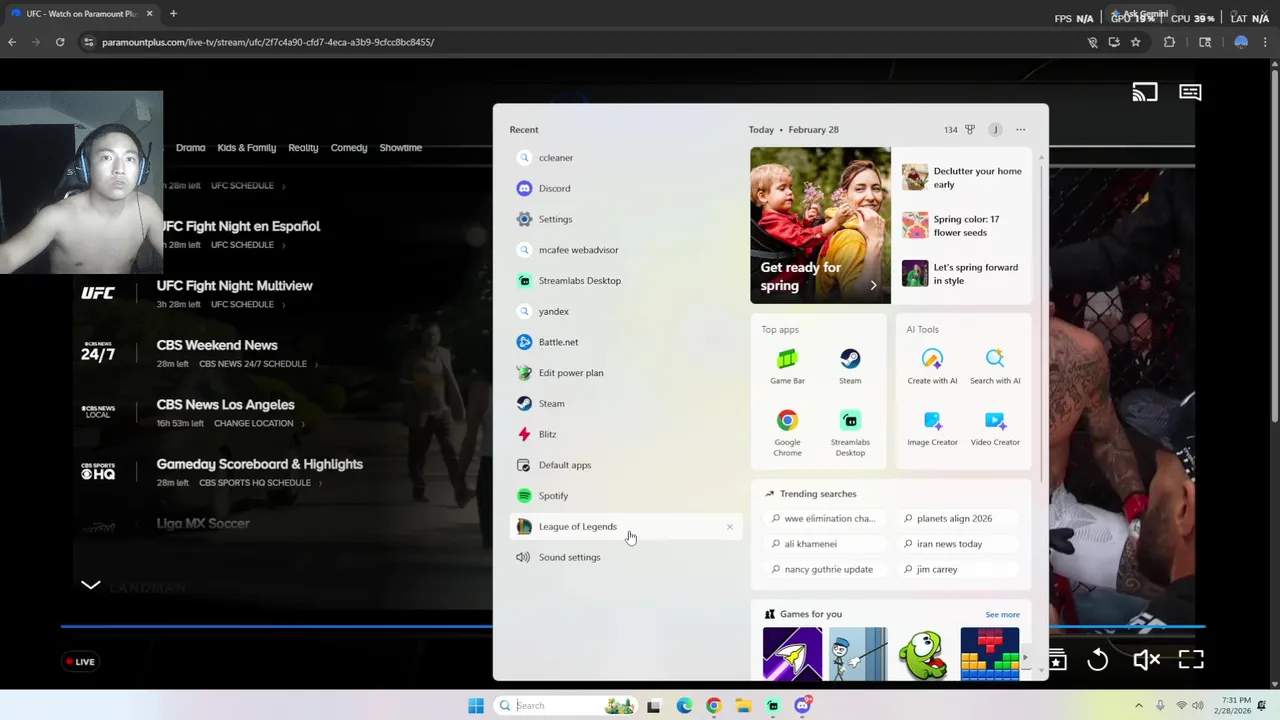Open Search with AI tool
This screenshot has width=1280, height=720.
coord(995,366)
